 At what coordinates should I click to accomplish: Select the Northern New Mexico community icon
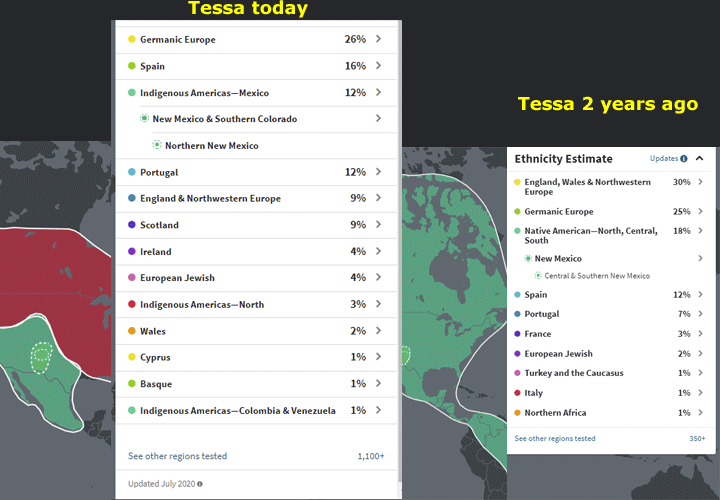(x=157, y=145)
